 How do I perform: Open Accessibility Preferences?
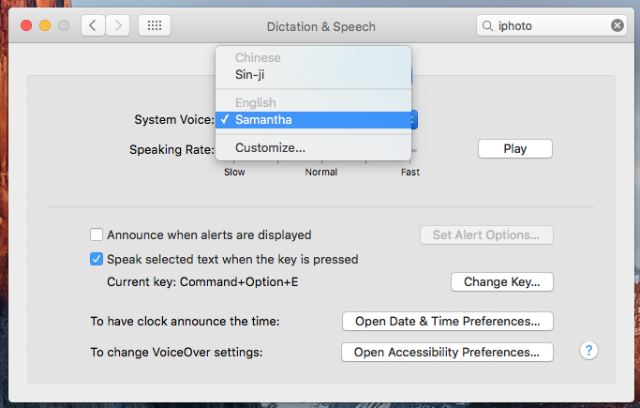tap(447, 352)
